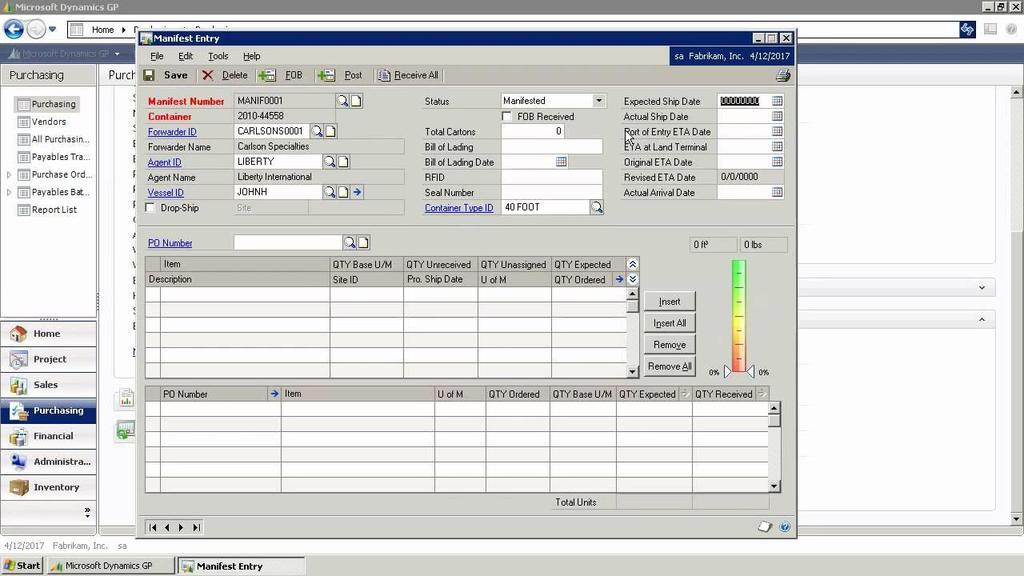Viewport: 1024px width, 576px height.
Task: Click the Post toolbar button
Action: tap(340, 75)
